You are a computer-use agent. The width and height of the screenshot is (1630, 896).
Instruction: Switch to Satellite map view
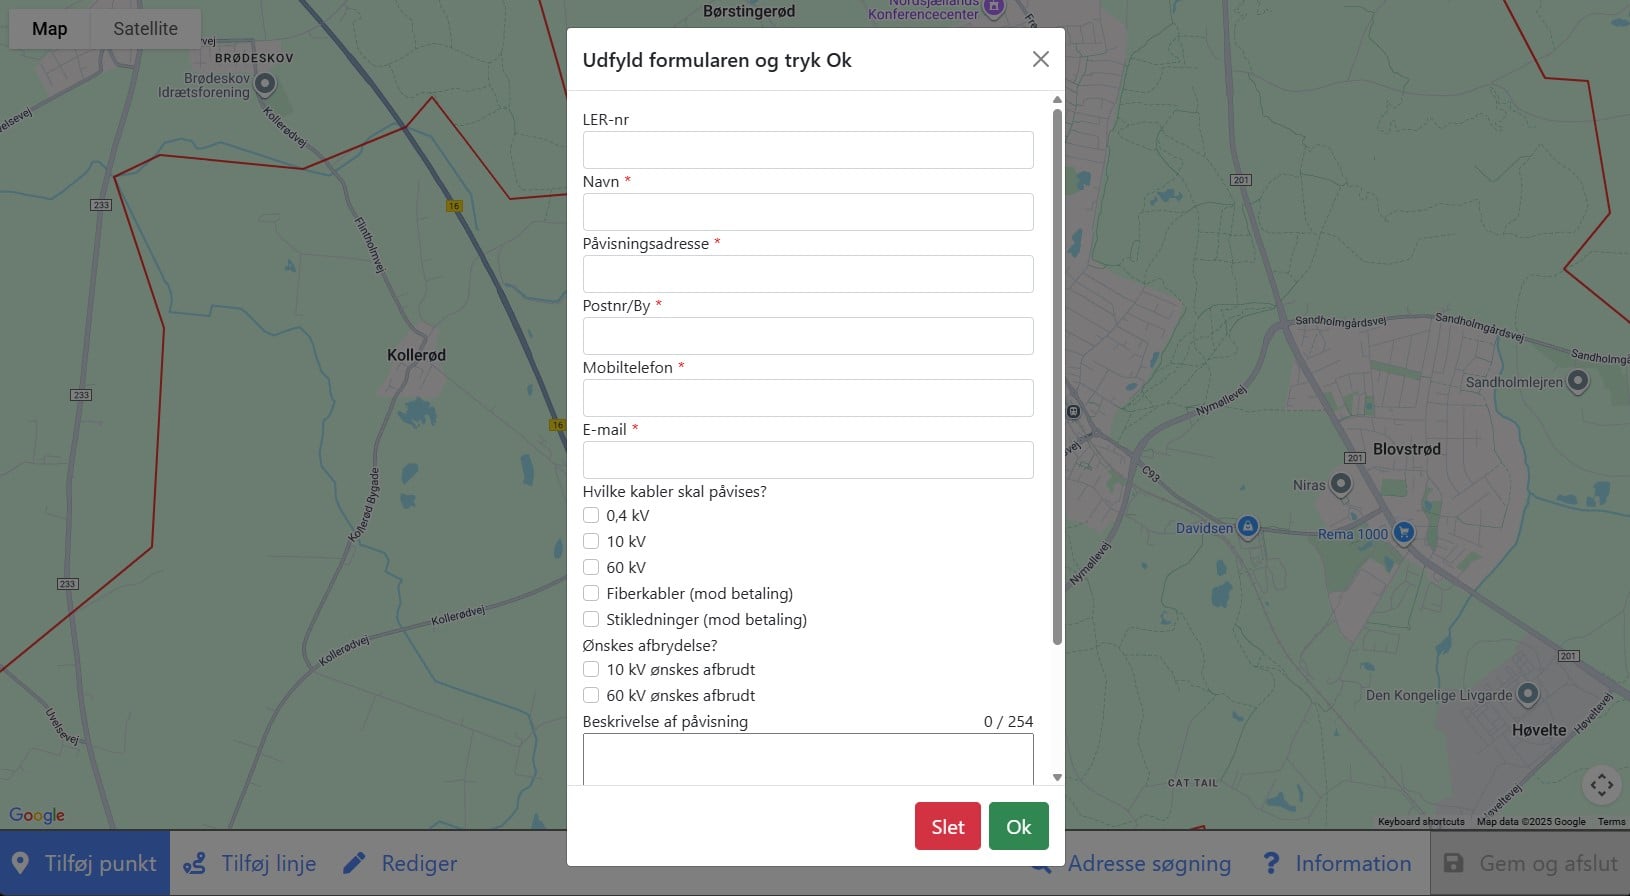coord(145,29)
